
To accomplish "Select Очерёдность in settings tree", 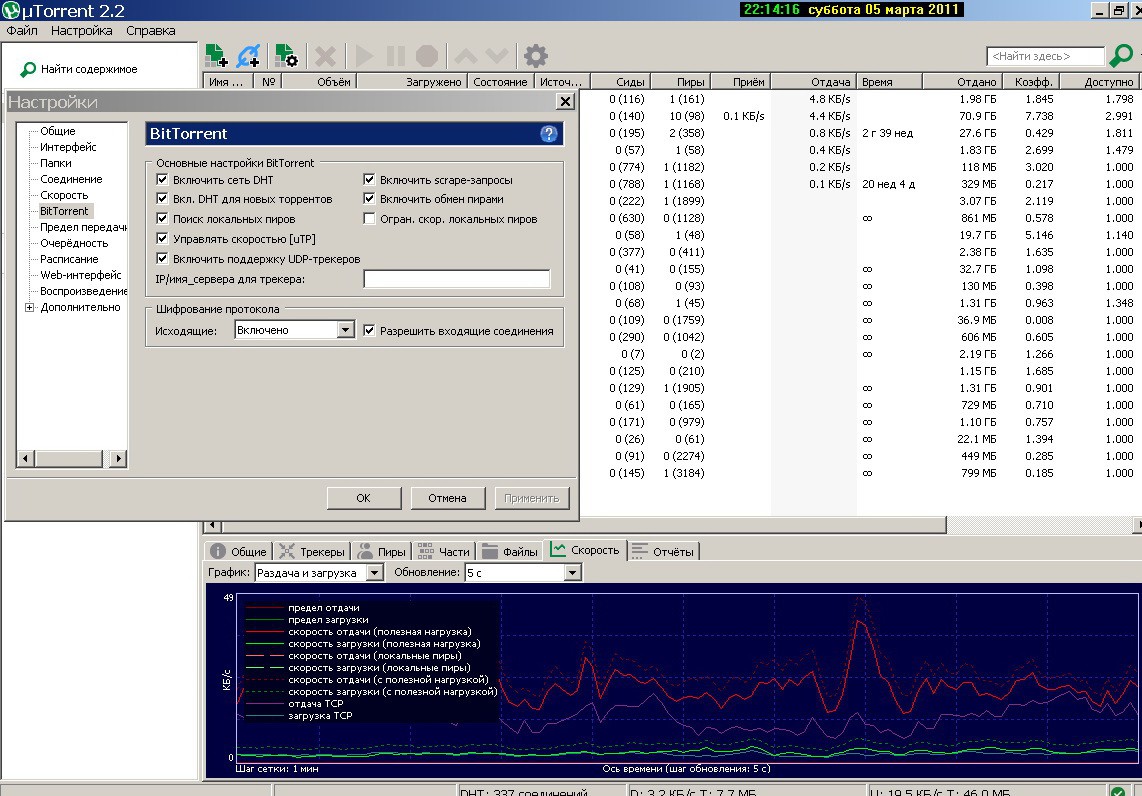I will click(74, 243).
